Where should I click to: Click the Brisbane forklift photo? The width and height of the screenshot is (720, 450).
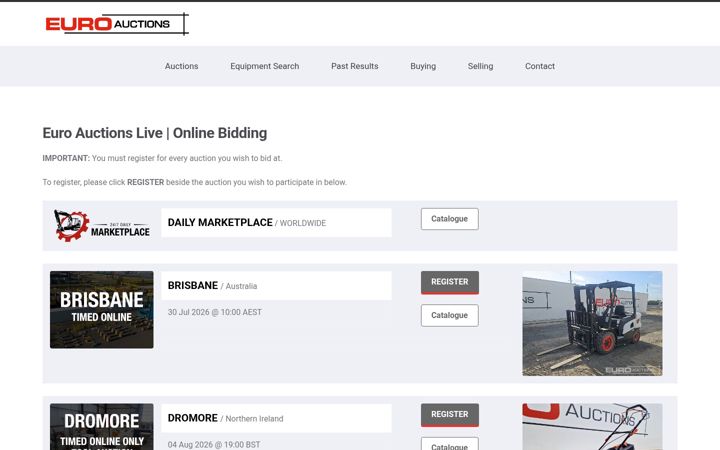point(592,323)
